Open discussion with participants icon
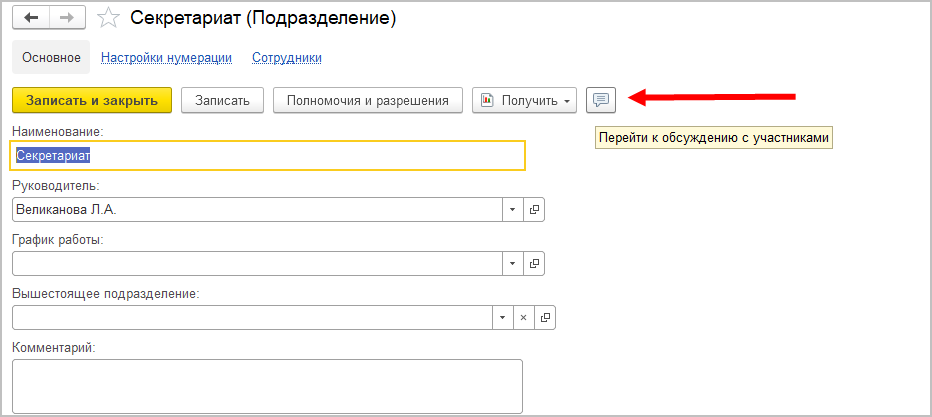932x417 pixels. click(600, 100)
